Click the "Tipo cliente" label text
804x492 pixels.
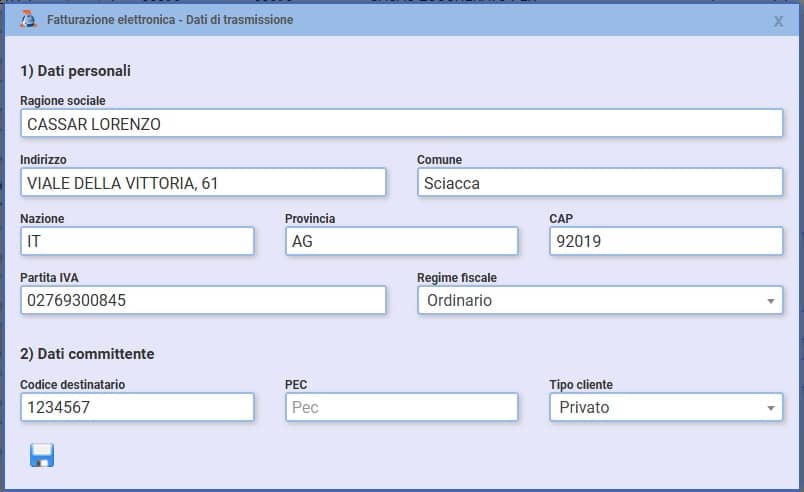(x=581, y=384)
